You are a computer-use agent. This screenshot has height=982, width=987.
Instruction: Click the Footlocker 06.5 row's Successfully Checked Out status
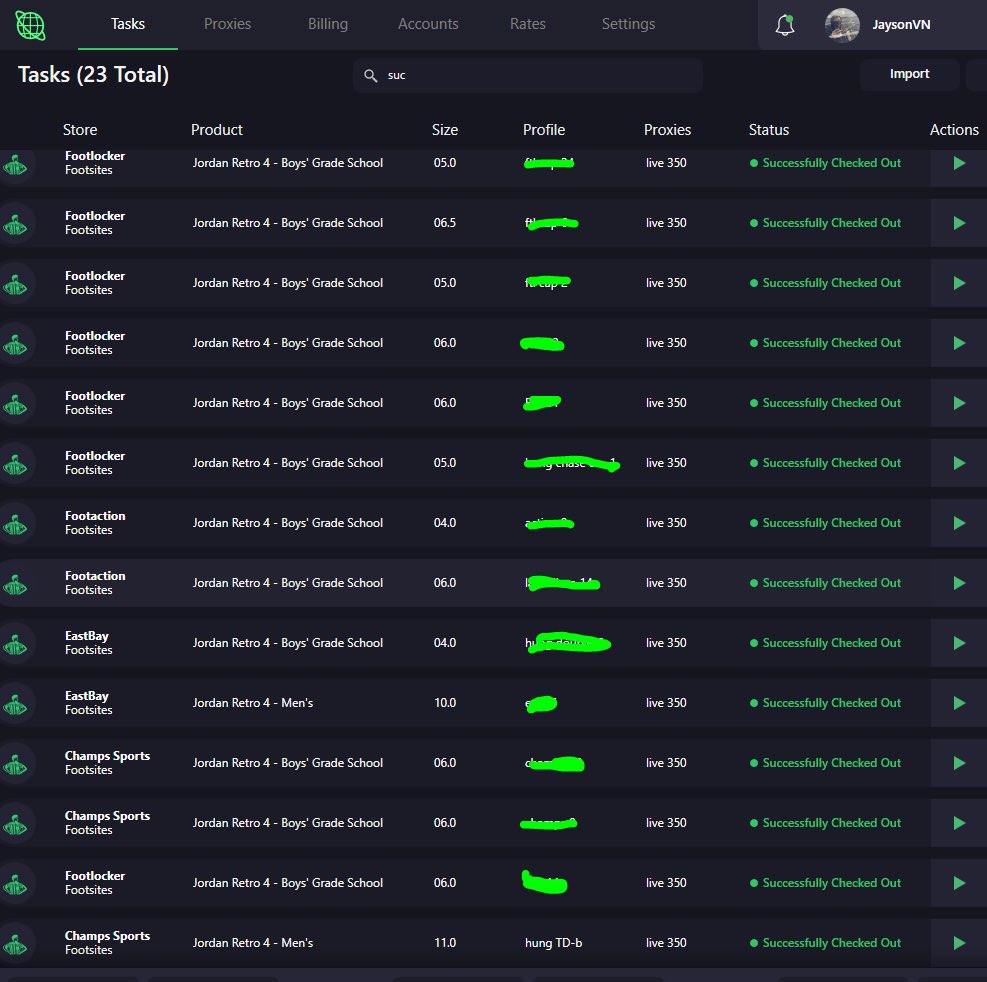825,223
